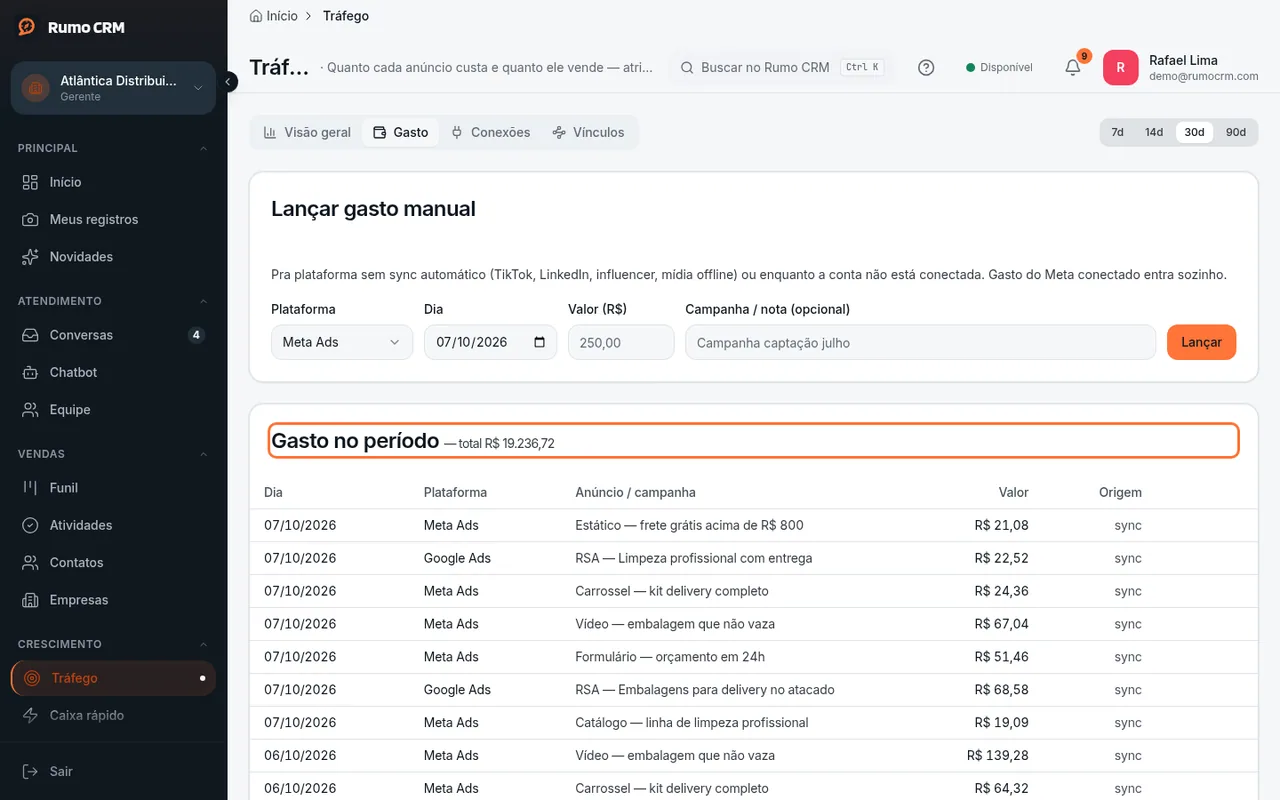
Task: Select the 30d period option
Action: click(x=1194, y=132)
